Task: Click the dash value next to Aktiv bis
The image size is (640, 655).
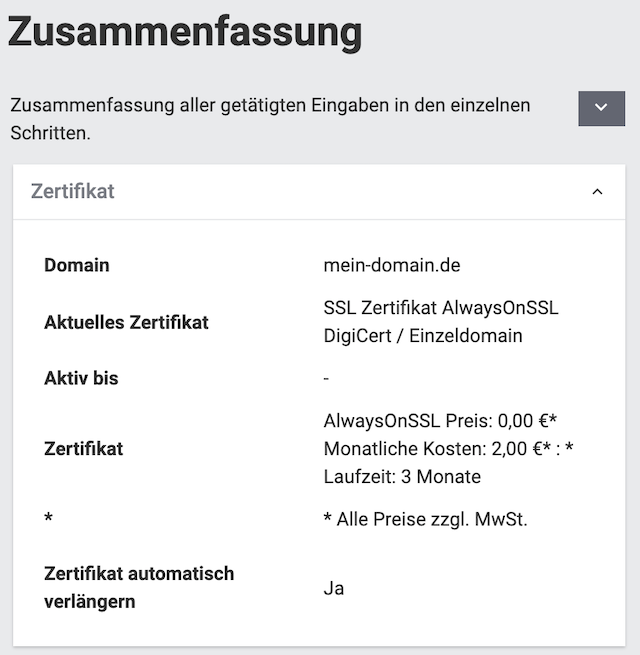Action: click(327, 379)
